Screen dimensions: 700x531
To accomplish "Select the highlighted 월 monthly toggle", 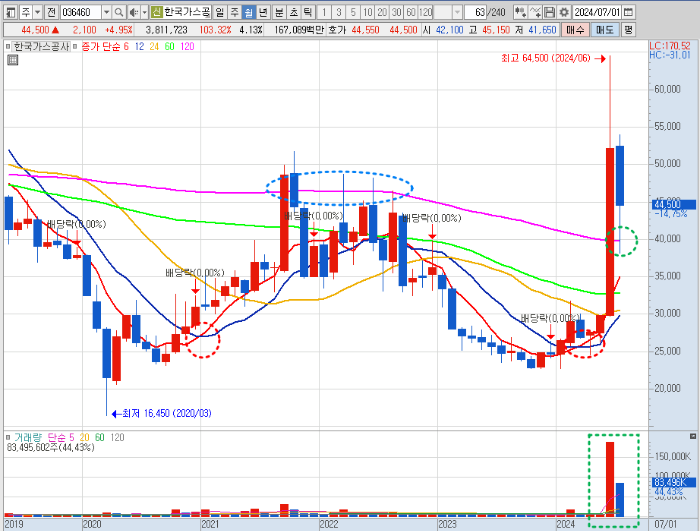I will pyautogui.click(x=249, y=12).
